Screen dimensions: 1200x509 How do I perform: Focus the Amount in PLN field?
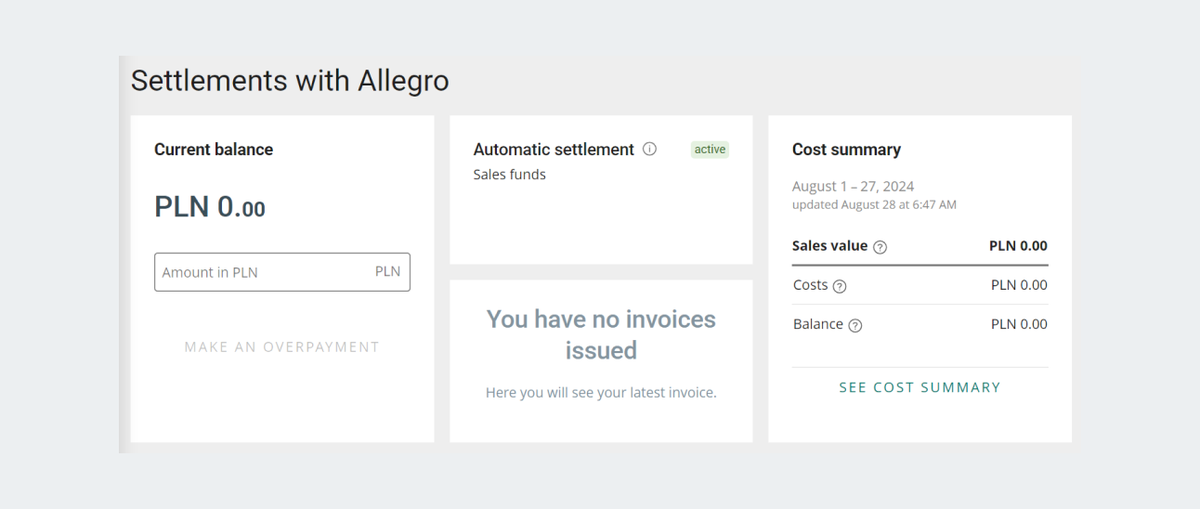point(282,272)
